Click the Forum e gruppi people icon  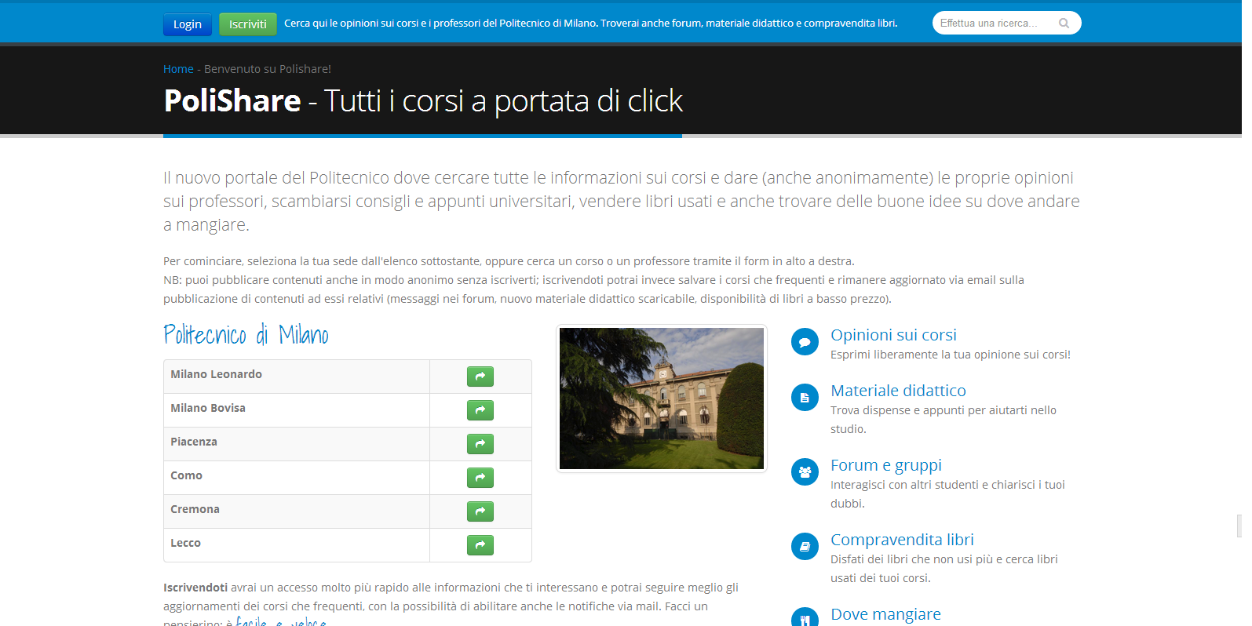click(805, 472)
